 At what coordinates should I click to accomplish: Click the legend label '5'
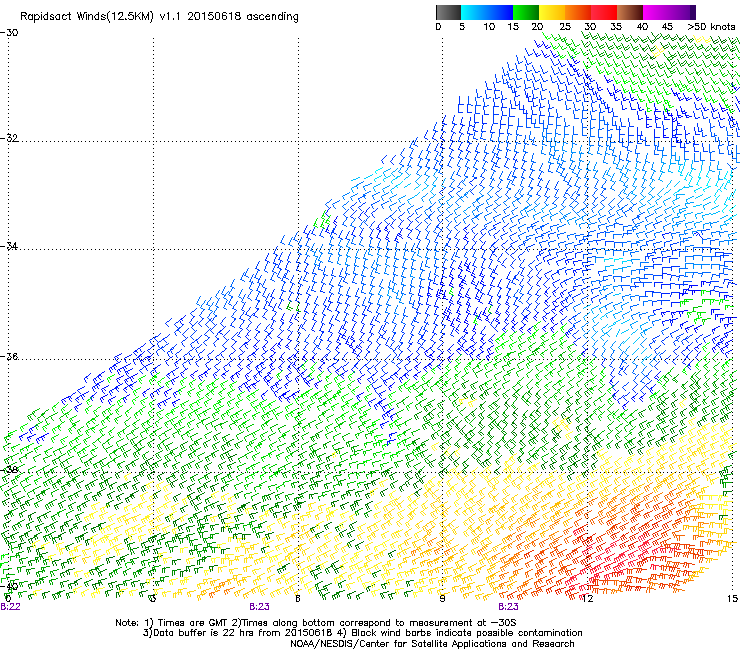point(462,27)
